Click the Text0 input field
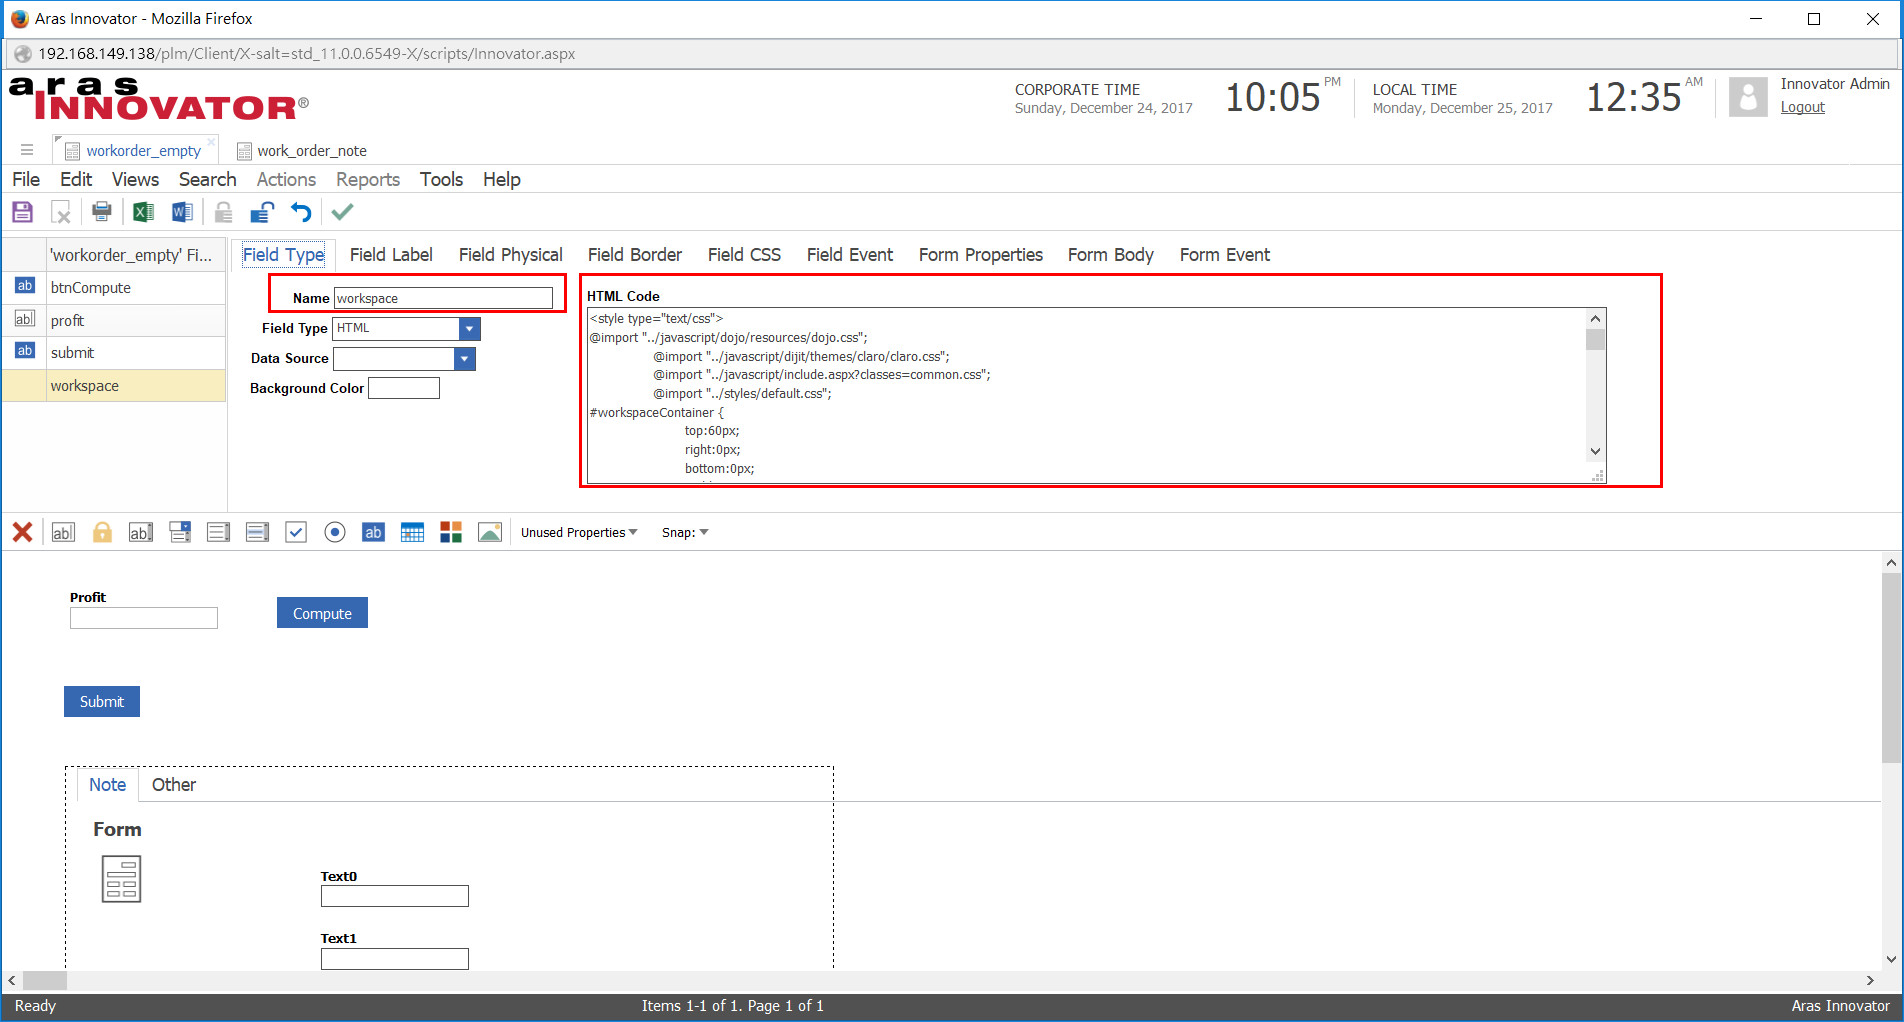 pos(395,896)
